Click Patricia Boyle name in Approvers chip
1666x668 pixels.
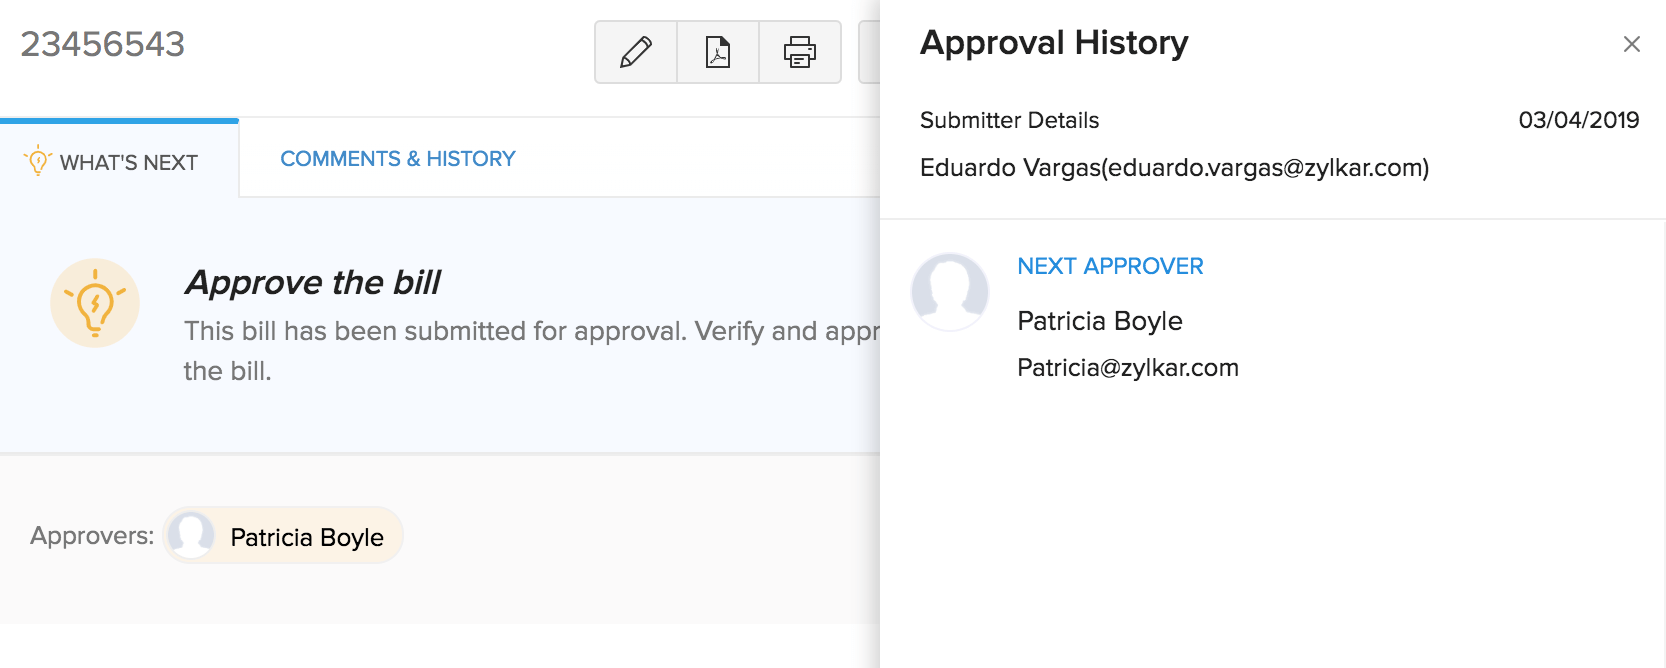[x=307, y=537]
